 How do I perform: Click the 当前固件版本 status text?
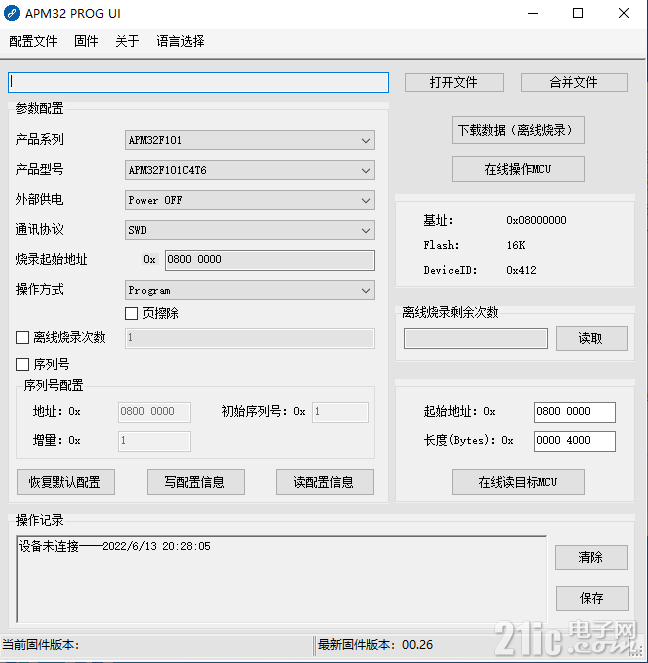click(41, 645)
